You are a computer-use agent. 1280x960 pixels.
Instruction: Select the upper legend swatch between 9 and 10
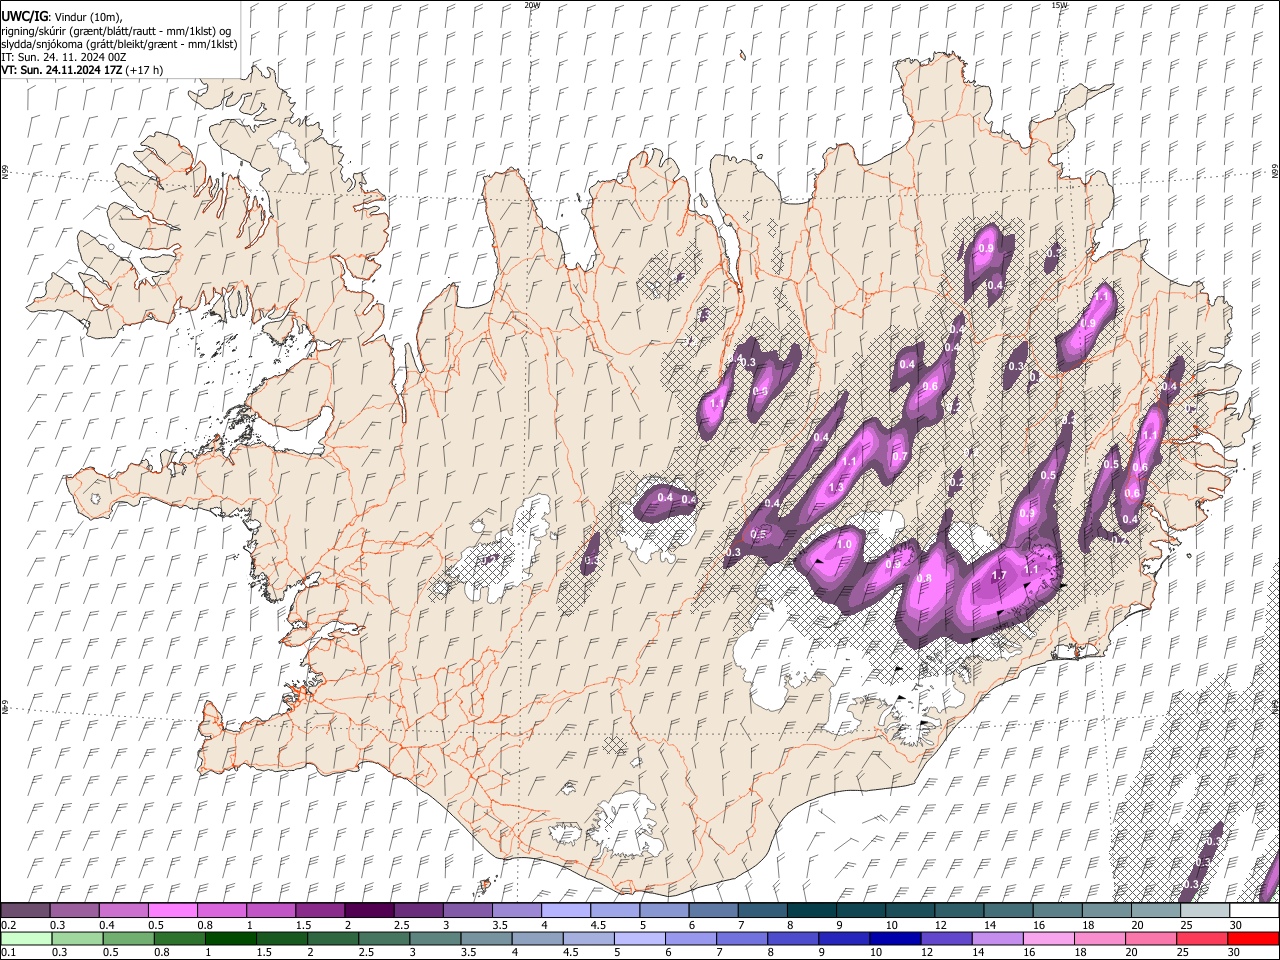click(x=861, y=910)
